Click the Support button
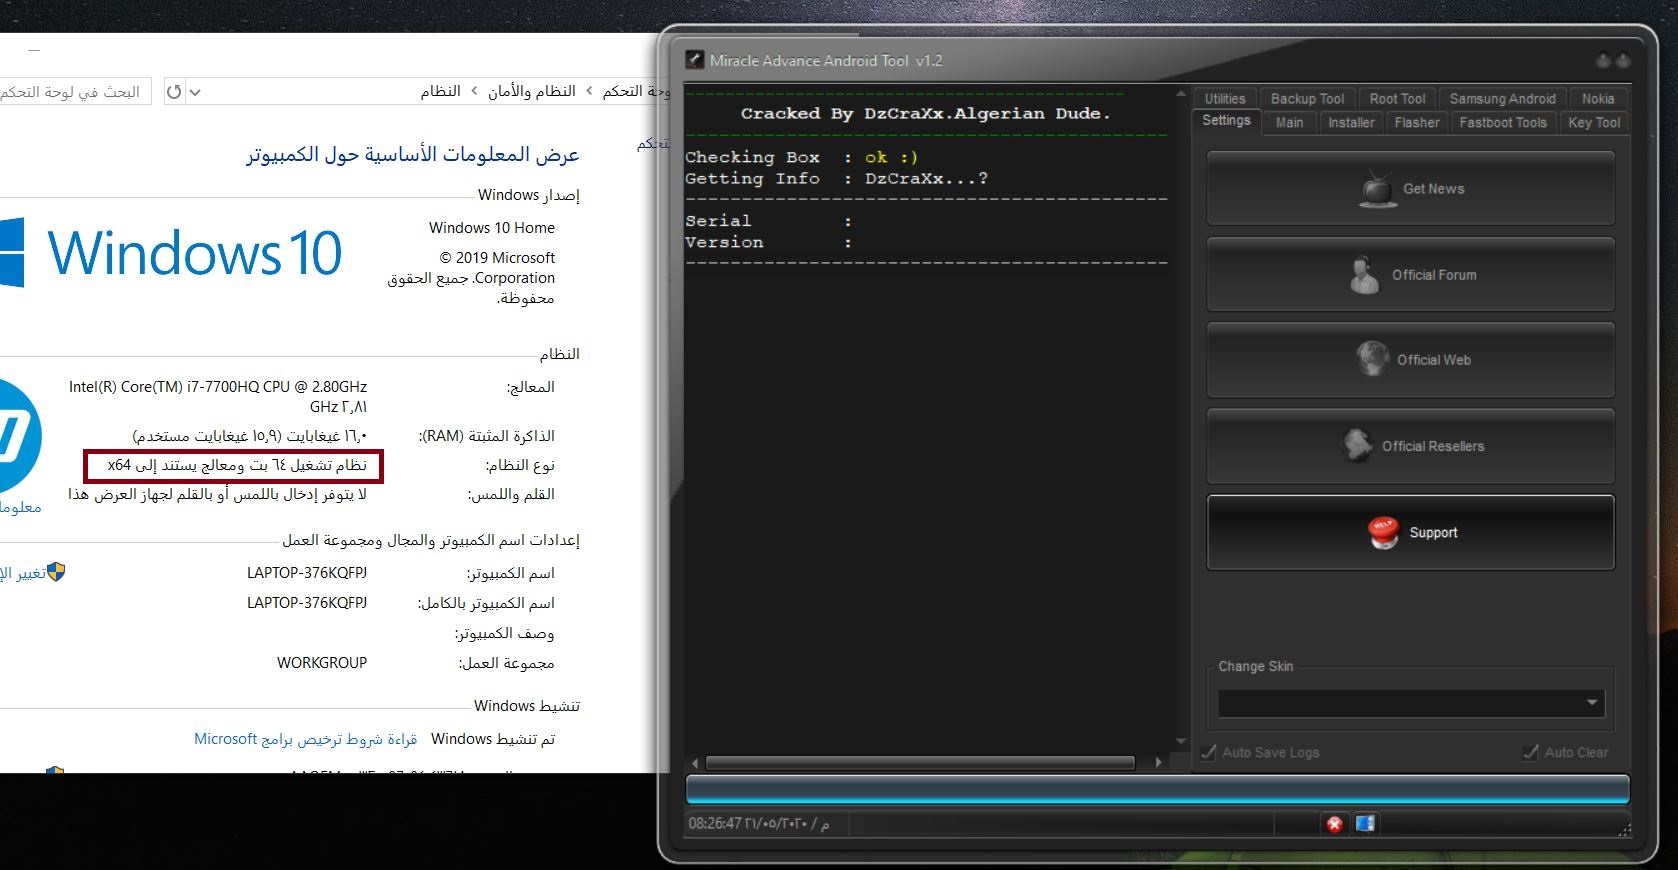The width and height of the screenshot is (1678, 870). pyautogui.click(x=1411, y=533)
